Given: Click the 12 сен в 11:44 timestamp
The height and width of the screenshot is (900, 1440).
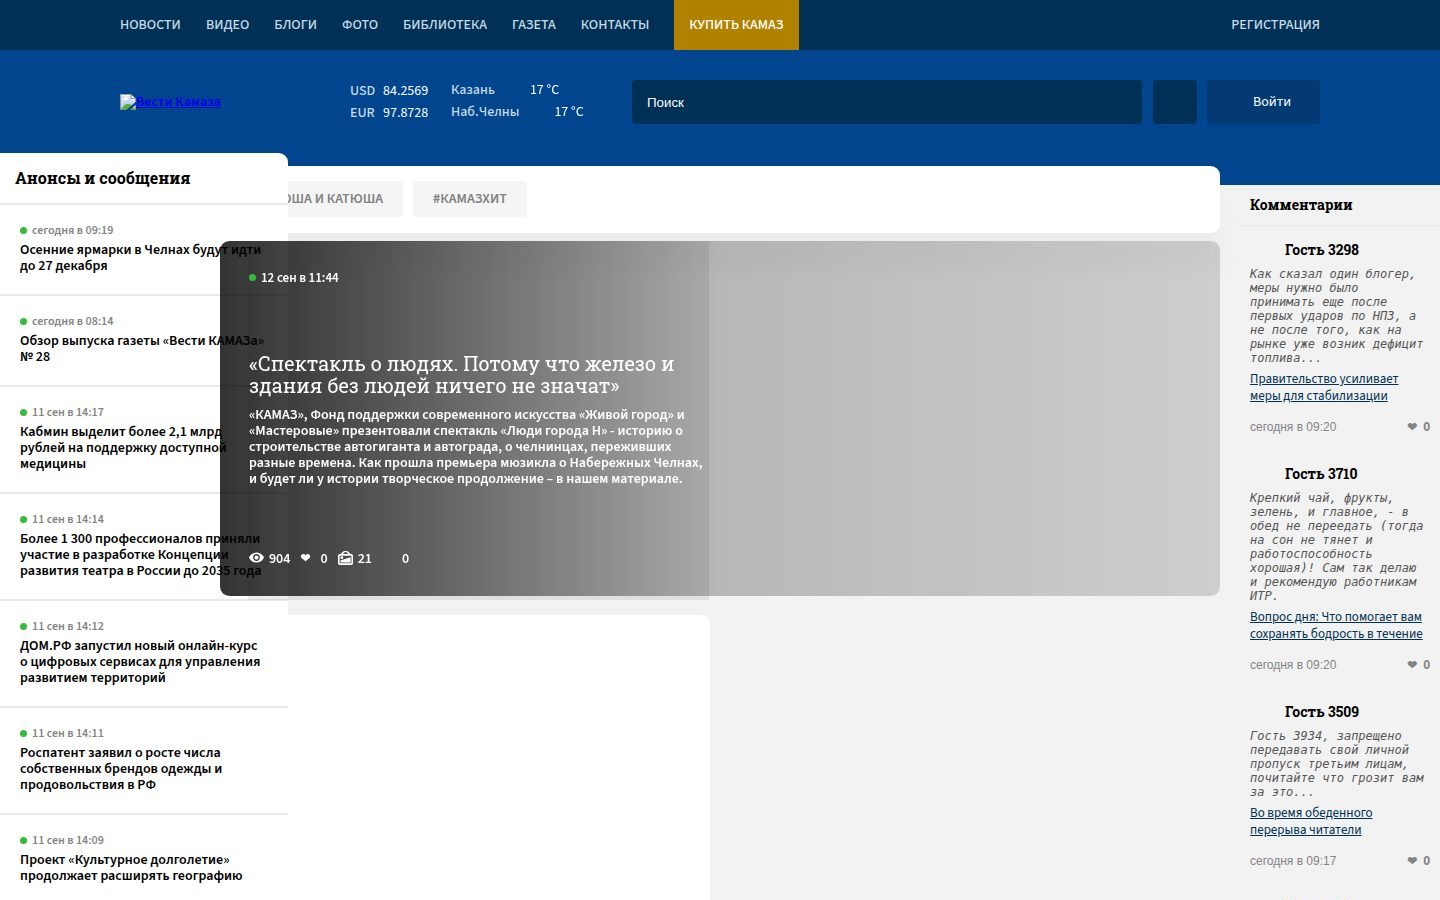Looking at the screenshot, I should (299, 278).
